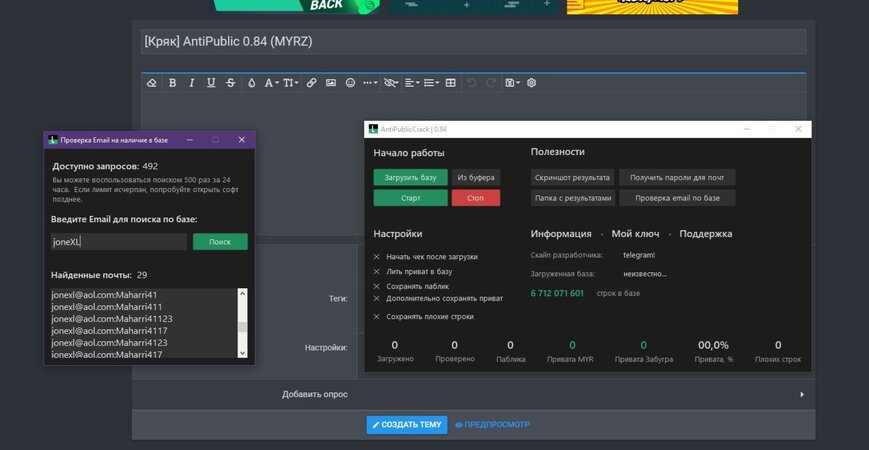
Task: Select result jonexl@aol.com:Maharri41123
Action: pyautogui.click(x=111, y=319)
